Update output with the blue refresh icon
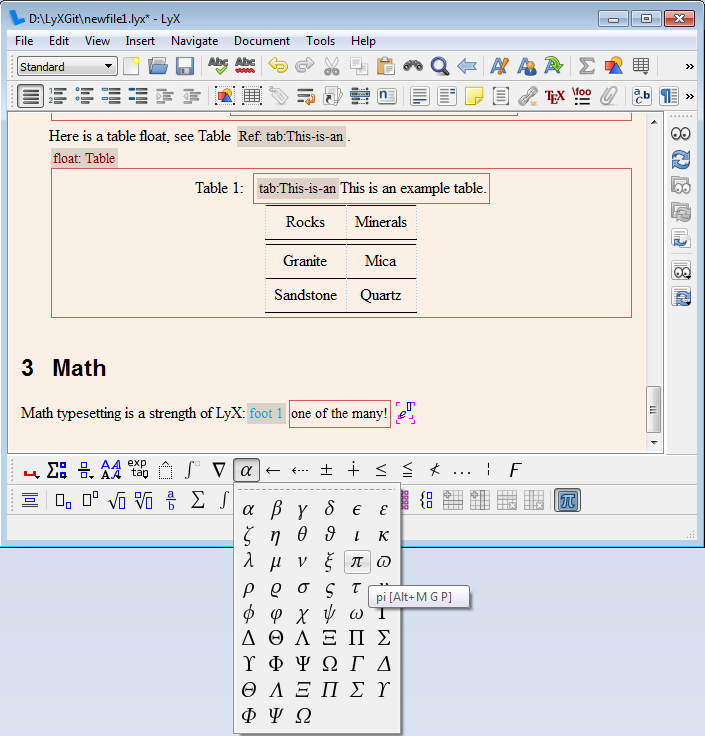705x736 pixels. (681, 160)
